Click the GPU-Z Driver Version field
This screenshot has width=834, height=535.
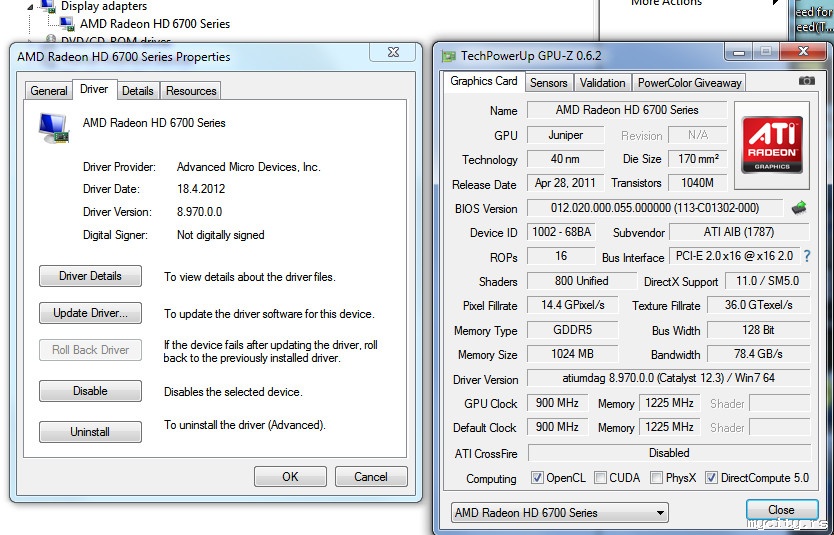669,378
